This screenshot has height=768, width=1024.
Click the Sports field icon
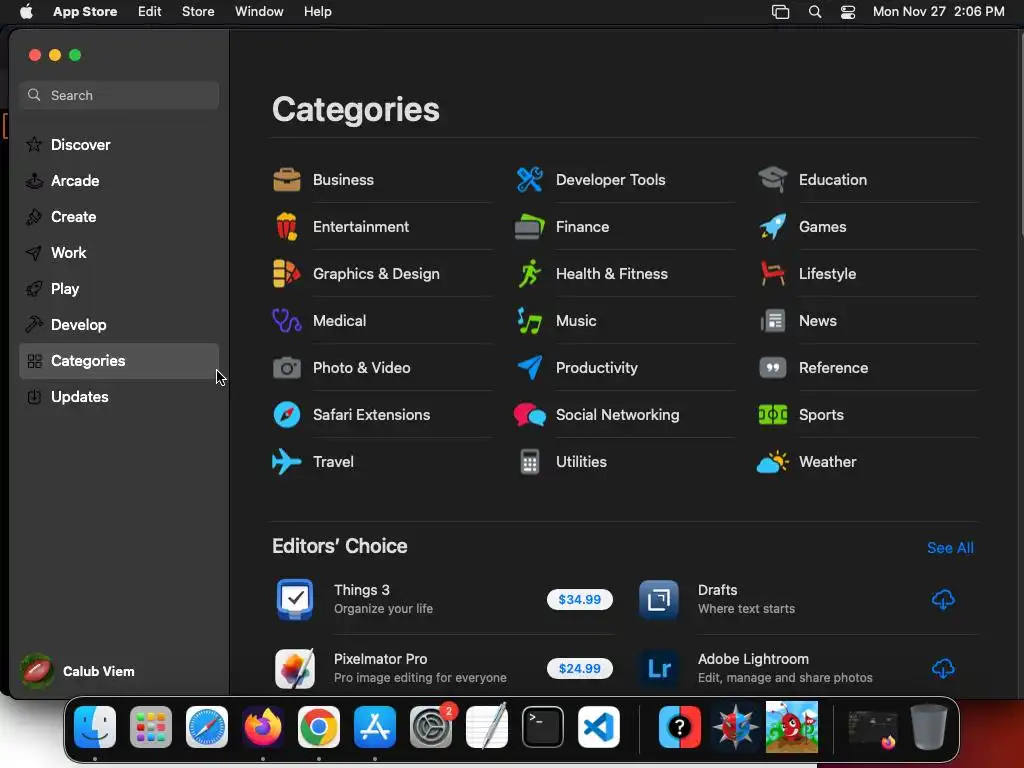pos(773,415)
